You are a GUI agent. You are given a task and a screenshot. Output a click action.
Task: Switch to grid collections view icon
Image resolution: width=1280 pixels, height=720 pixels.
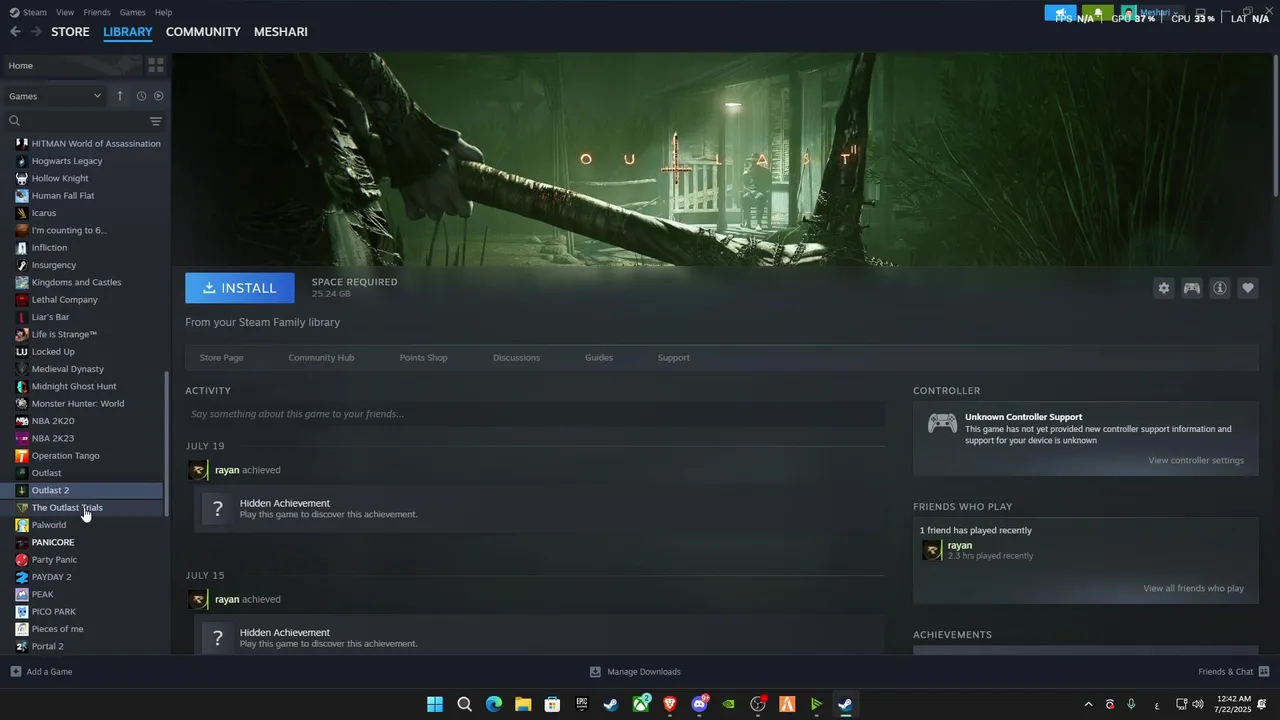(x=155, y=65)
